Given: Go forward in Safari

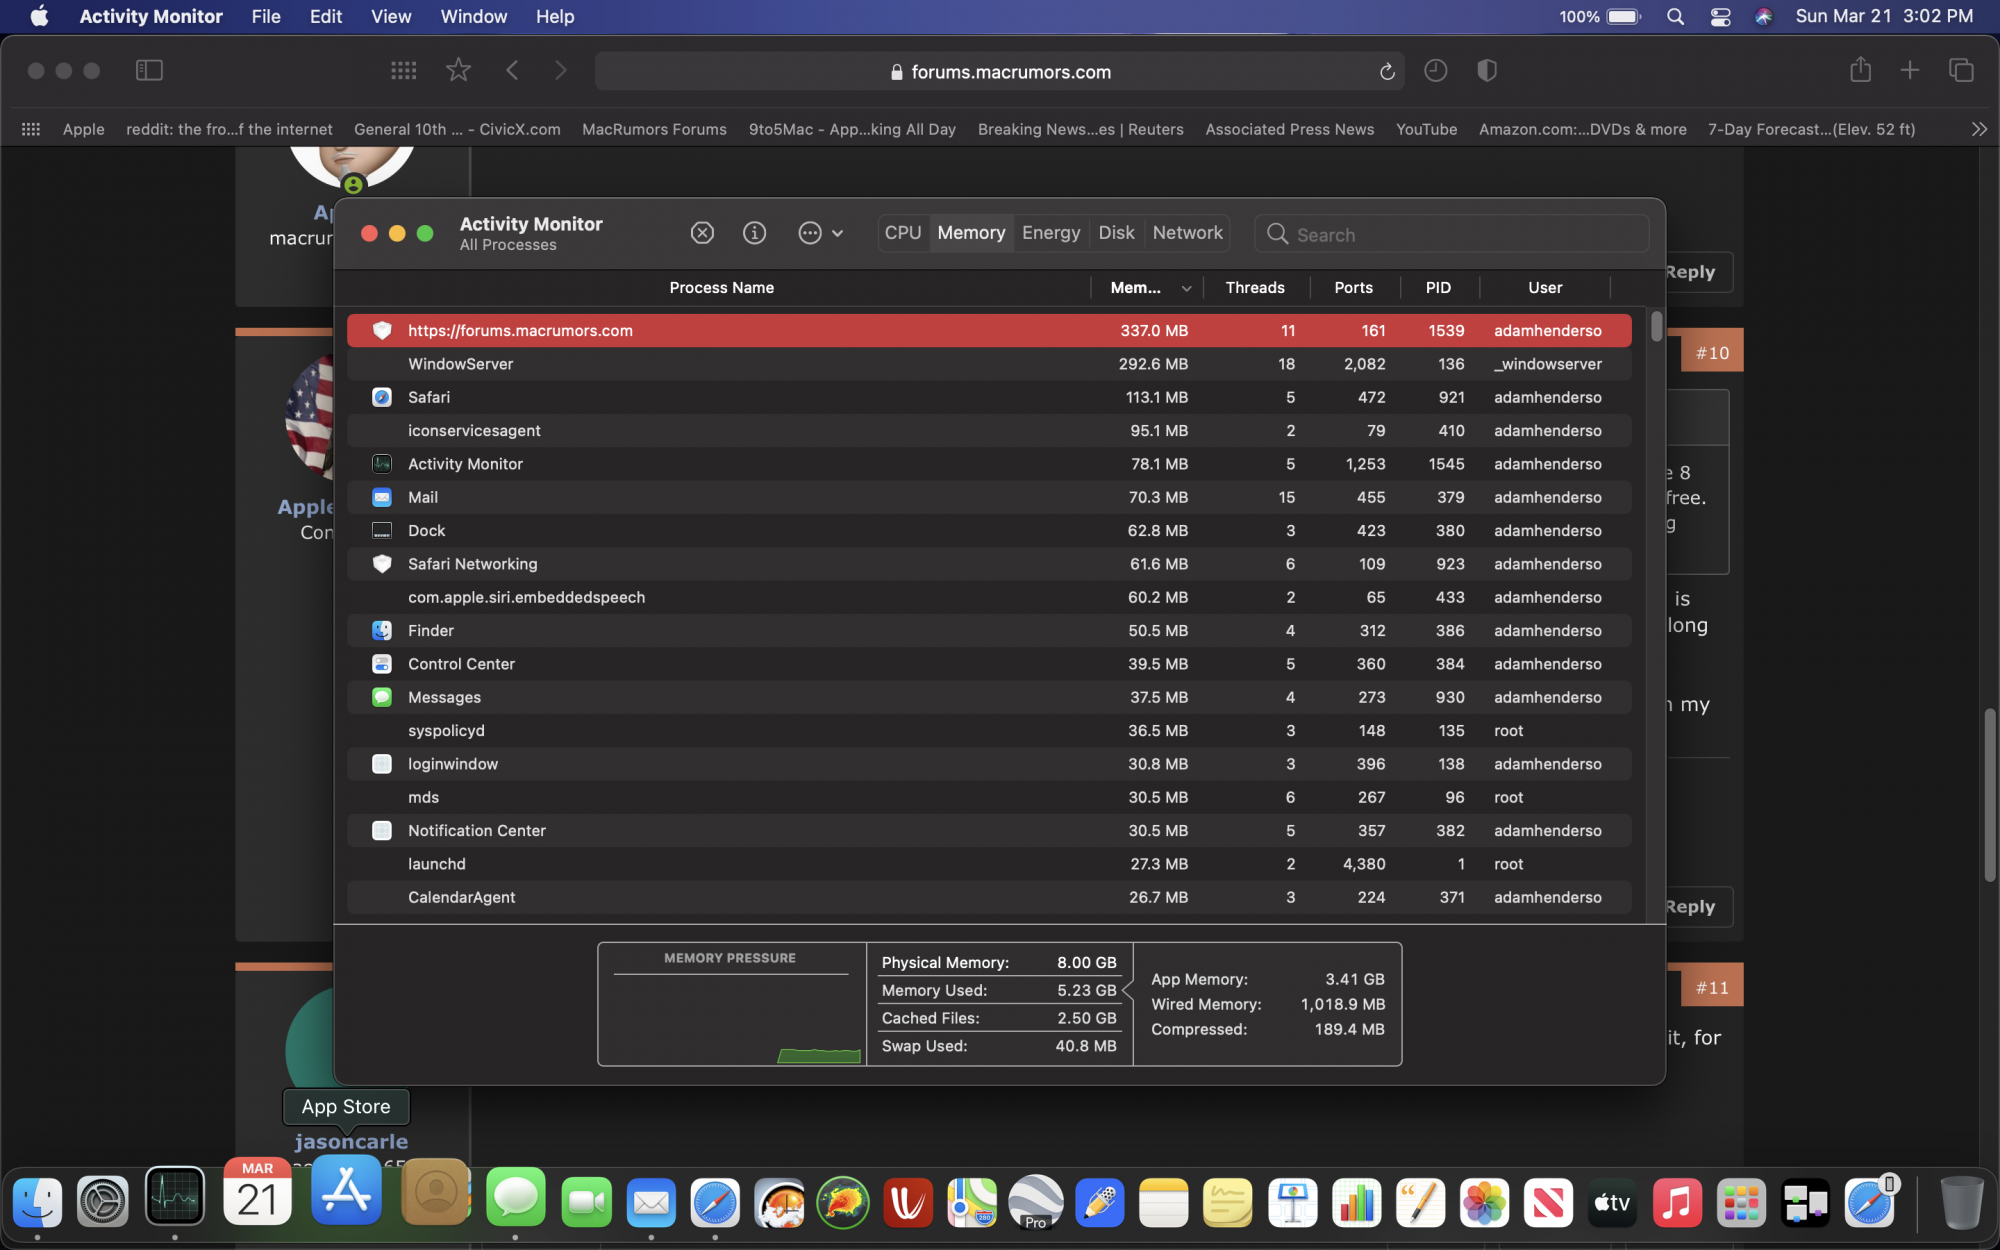Looking at the screenshot, I should point(561,70).
